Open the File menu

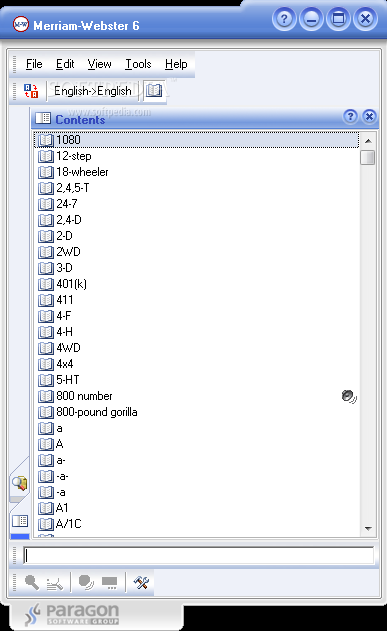pos(34,64)
